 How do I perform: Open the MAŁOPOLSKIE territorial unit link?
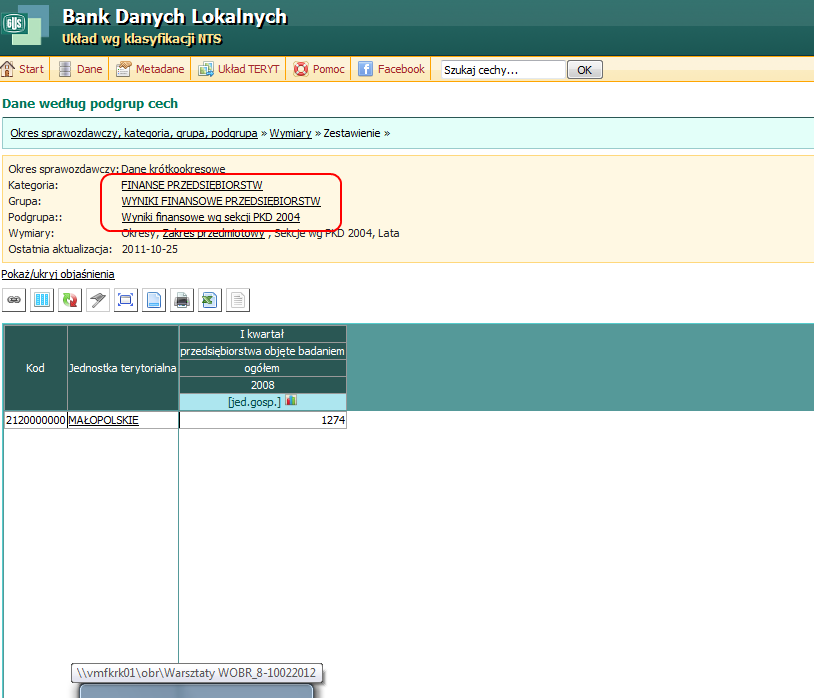(x=103, y=420)
